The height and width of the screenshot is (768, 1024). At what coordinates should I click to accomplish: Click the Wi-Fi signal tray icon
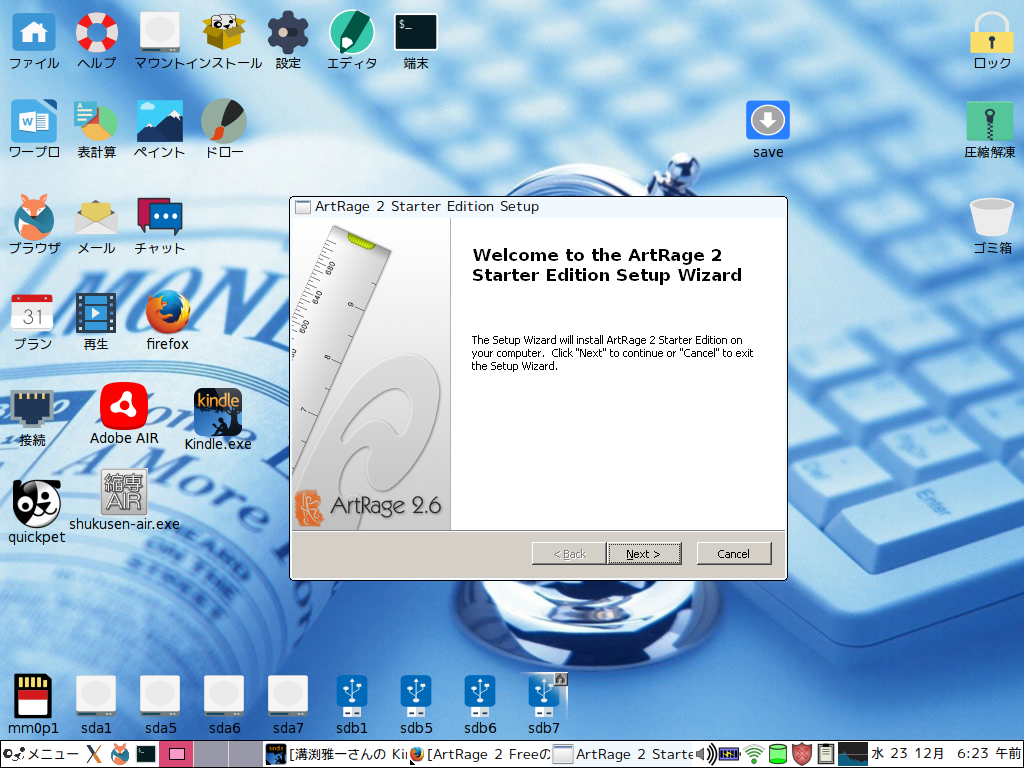tap(754, 754)
